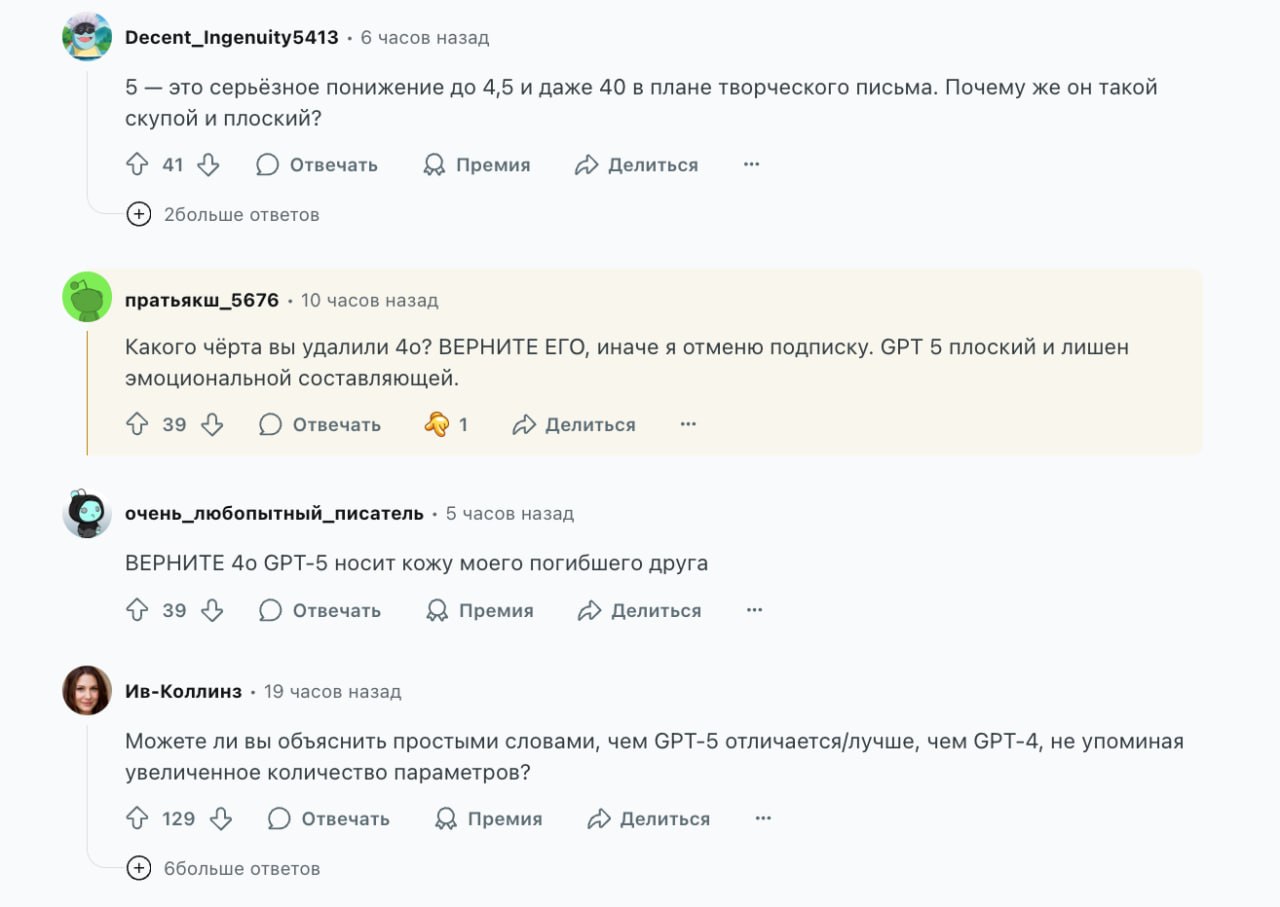This screenshot has width=1280, height=907.
Task: Give Премия award to Ив-Коллинз's comment
Action: pyautogui.click(x=488, y=819)
